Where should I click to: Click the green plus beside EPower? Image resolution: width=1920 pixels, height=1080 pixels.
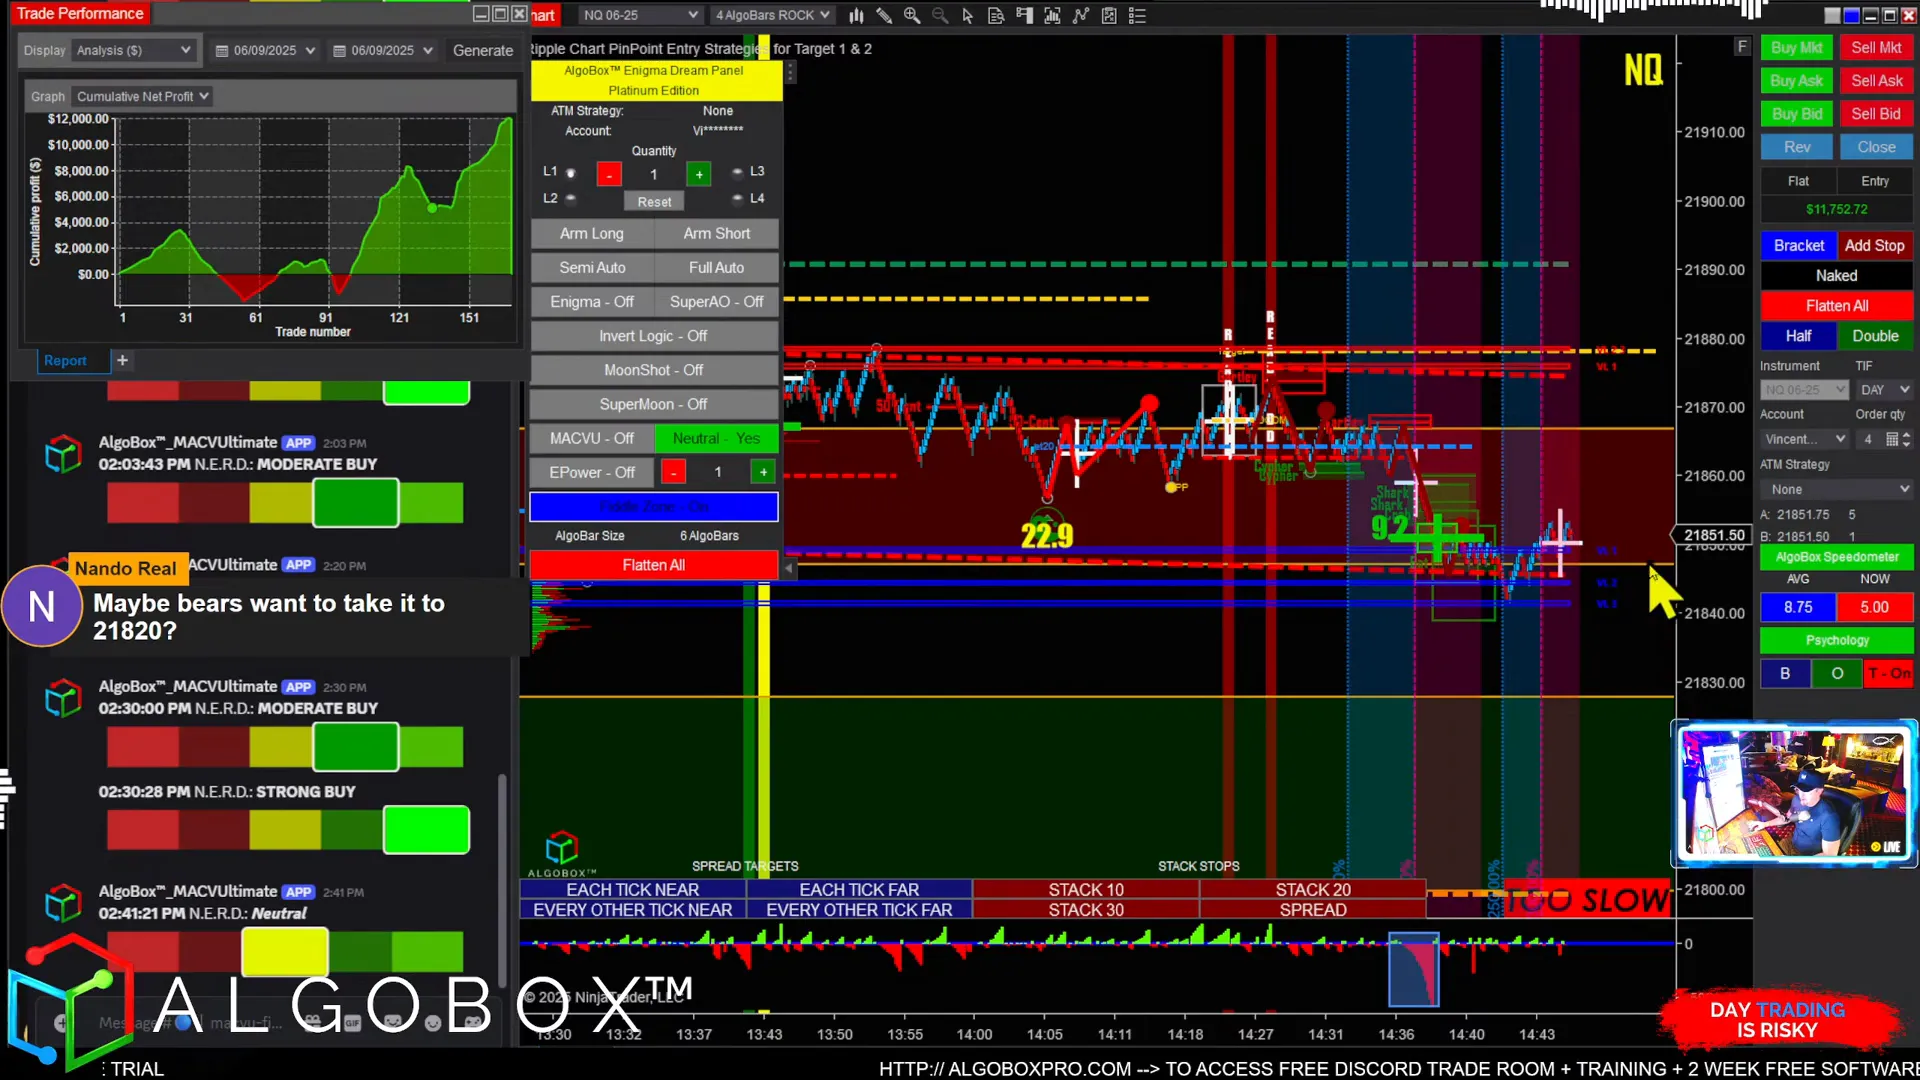click(764, 472)
